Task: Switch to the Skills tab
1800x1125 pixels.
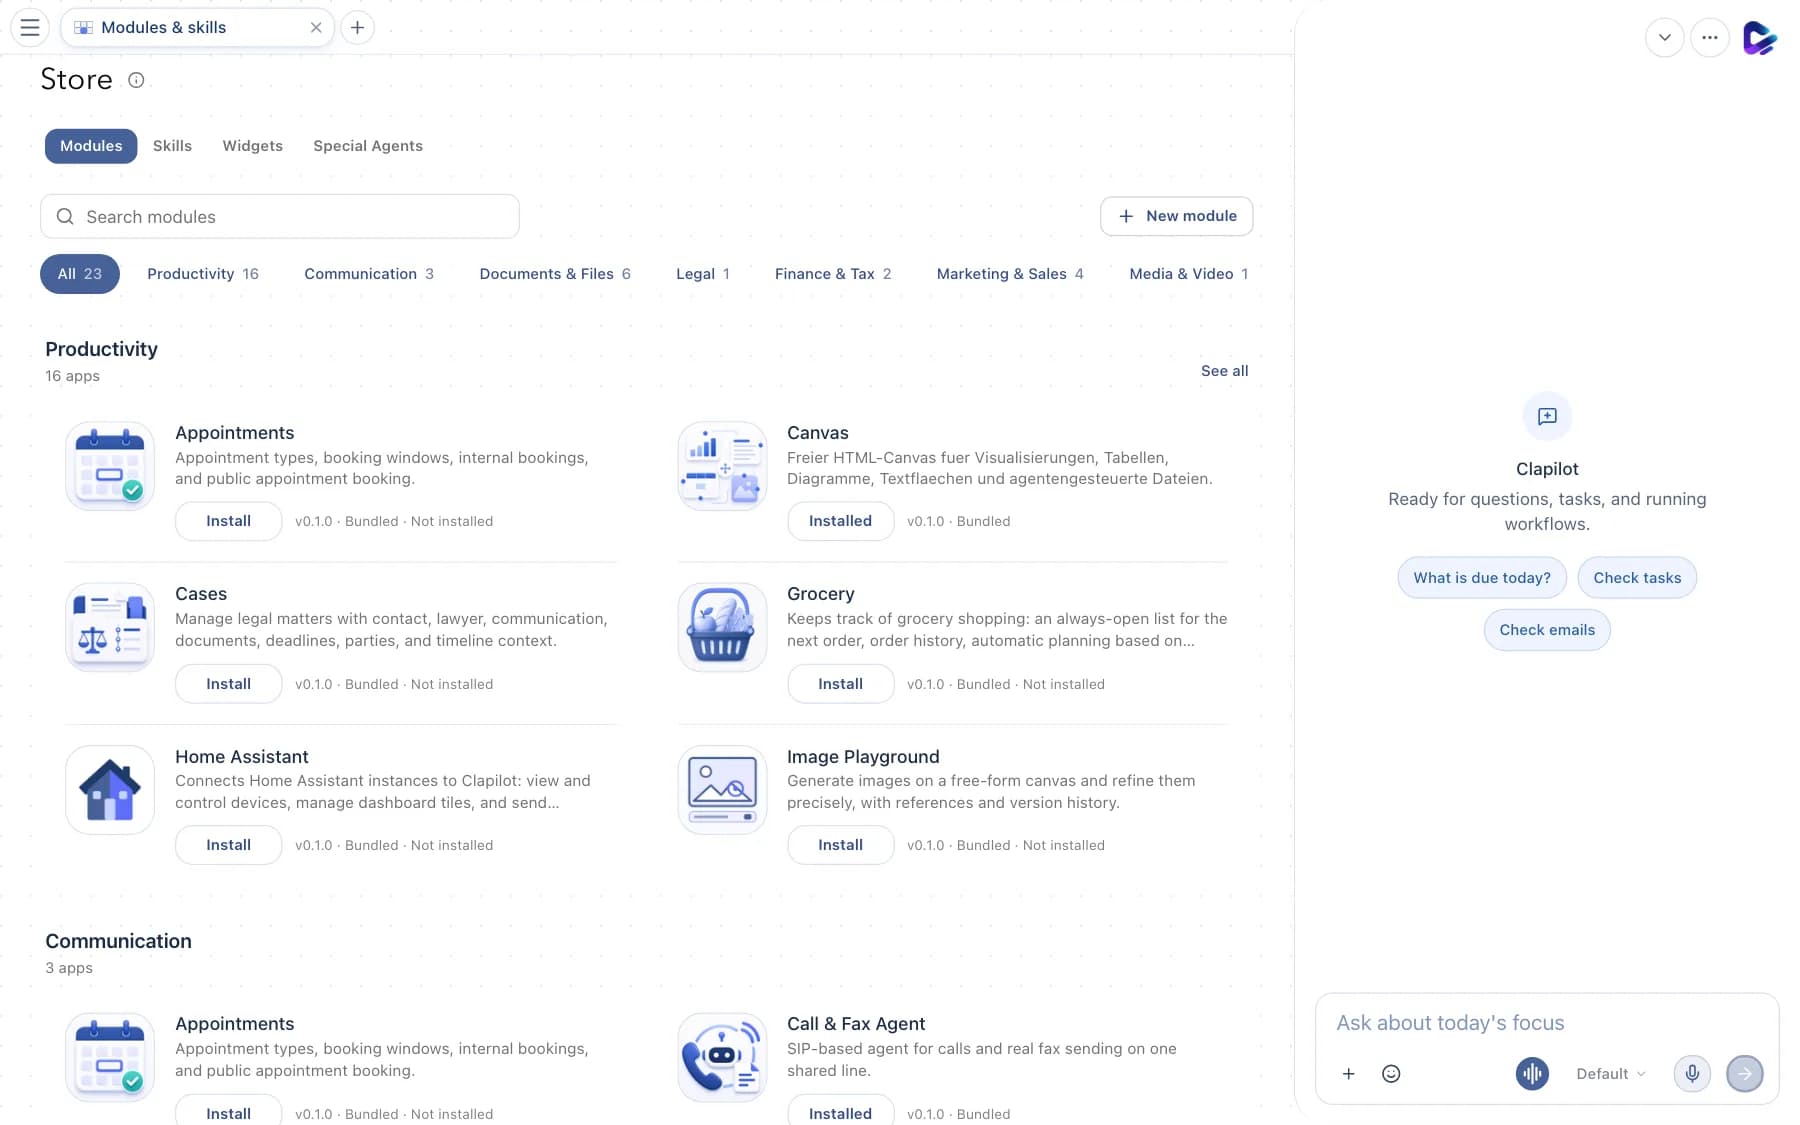Action: tap(172, 146)
